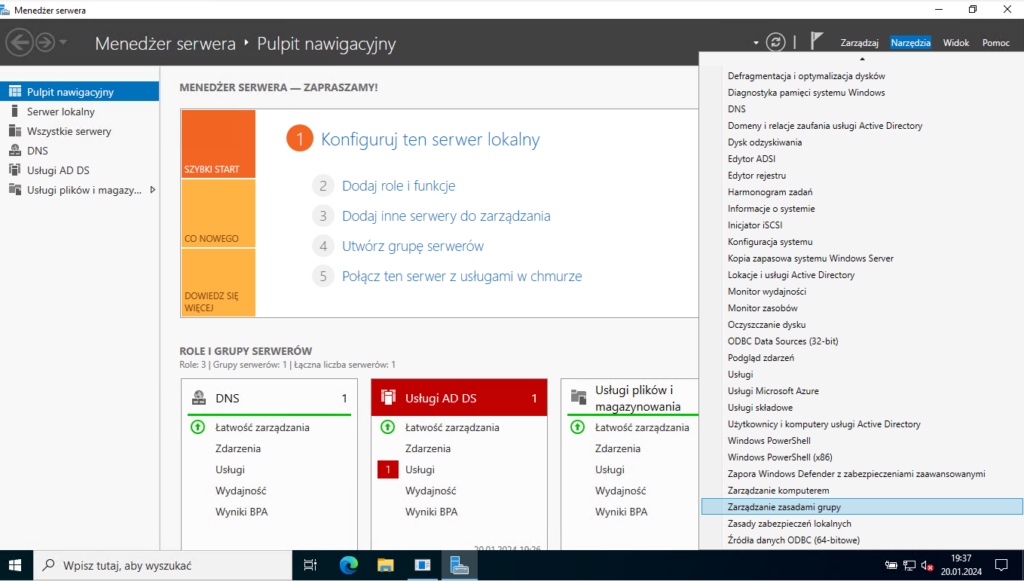
Task: Close the Narzędzia menu in the header
Action: [x=910, y=43]
